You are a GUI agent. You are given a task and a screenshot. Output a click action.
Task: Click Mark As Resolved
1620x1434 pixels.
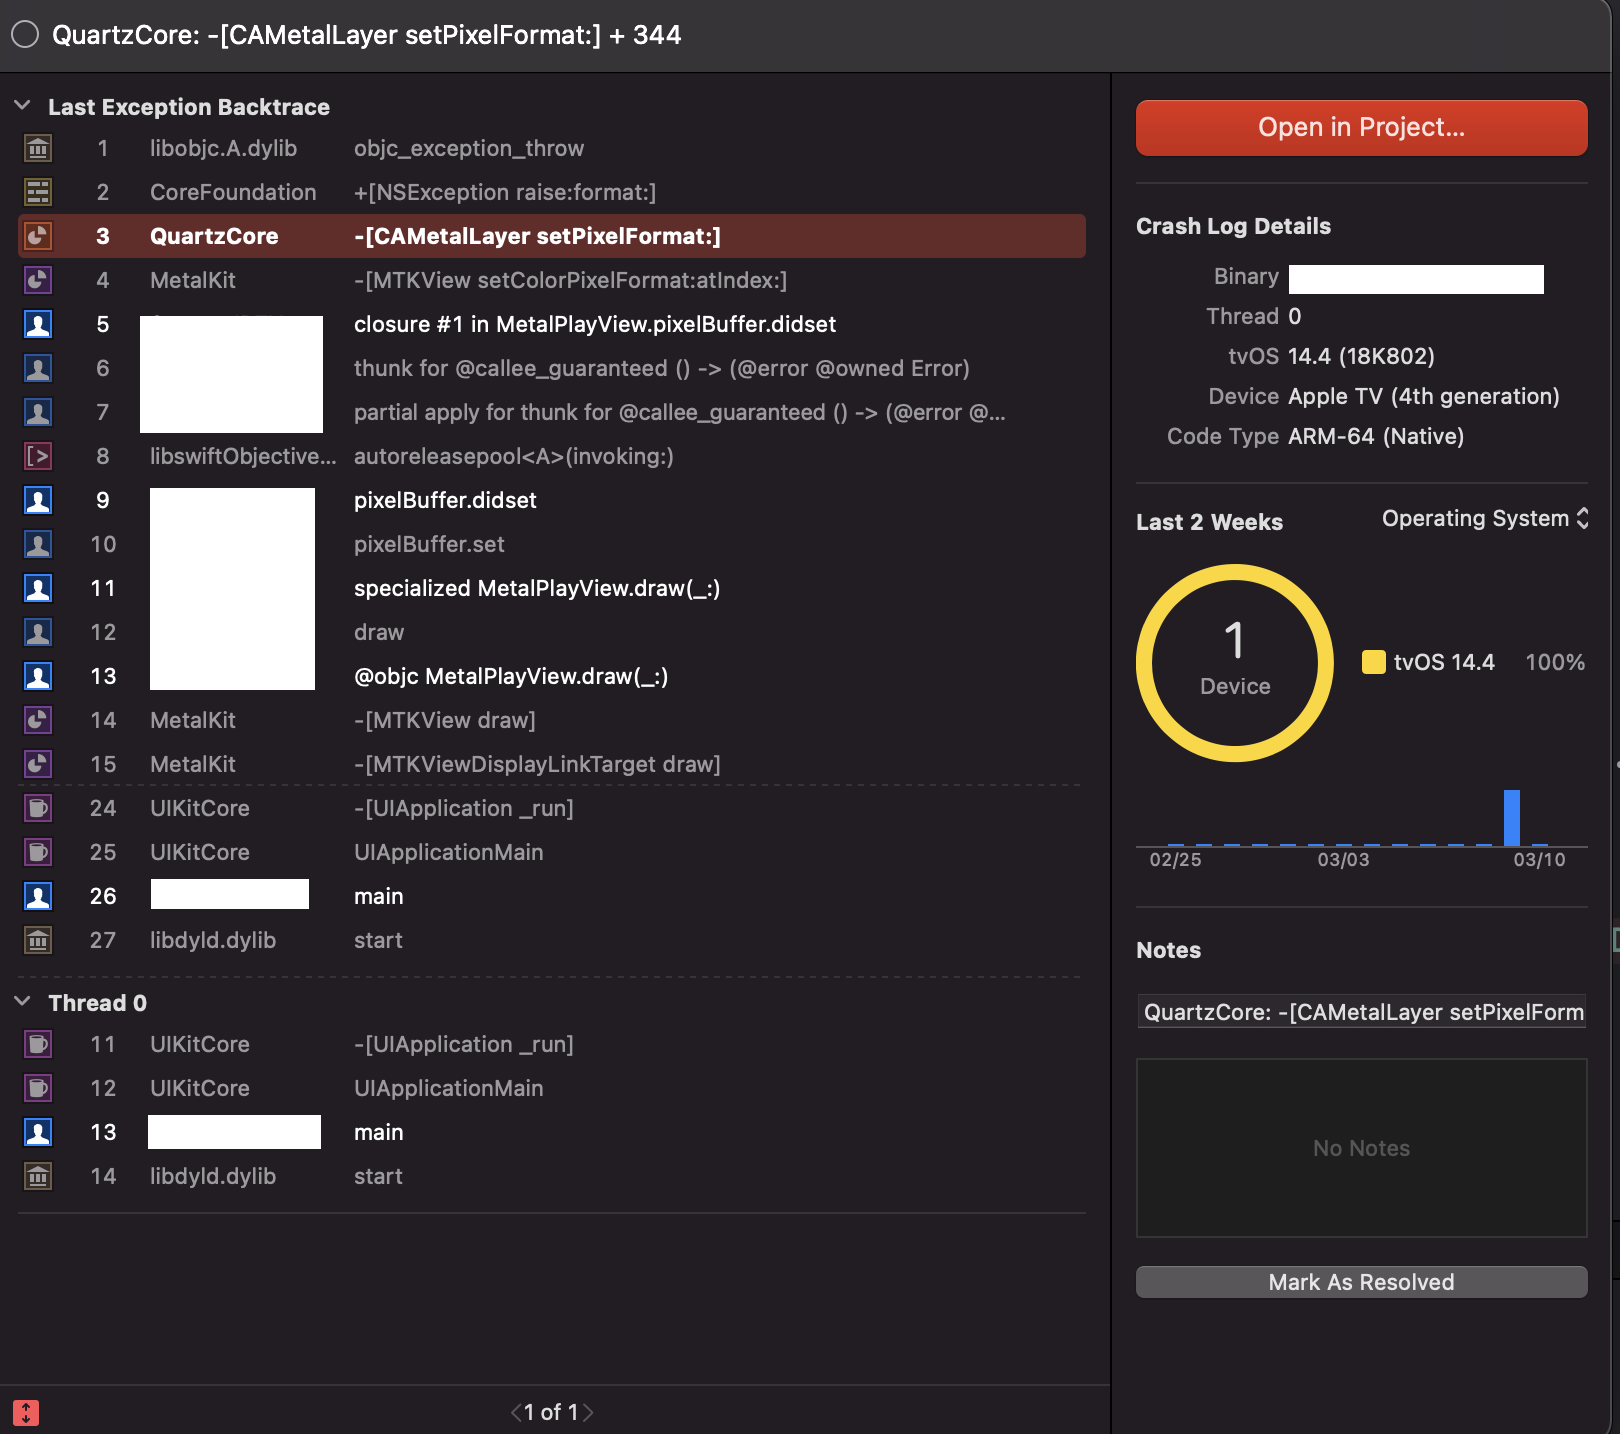pyautogui.click(x=1360, y=1281)
